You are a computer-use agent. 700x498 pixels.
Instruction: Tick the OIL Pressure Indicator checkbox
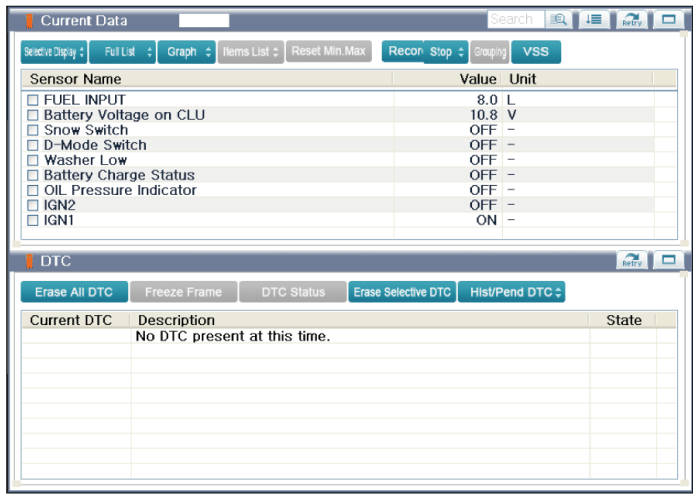[x=33, y=191]
